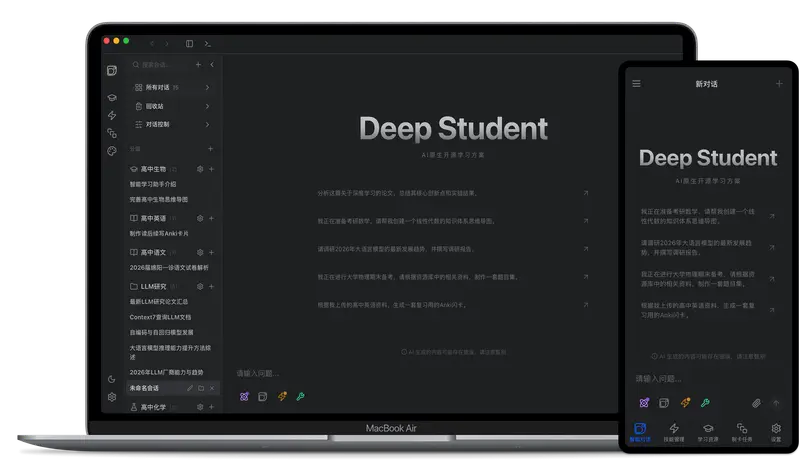Open the graduation cap icon in left rail
Viewport: 800px width, 462px height.
112,97
